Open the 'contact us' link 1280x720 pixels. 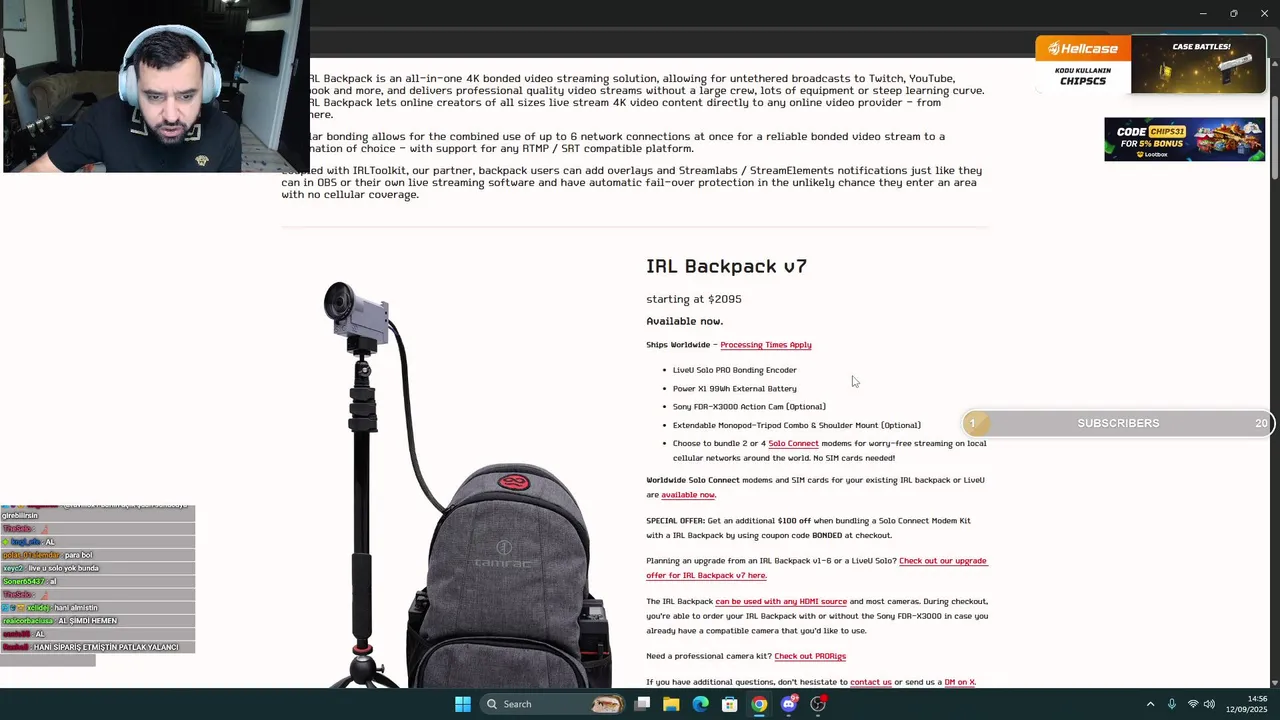click(871, 682)
